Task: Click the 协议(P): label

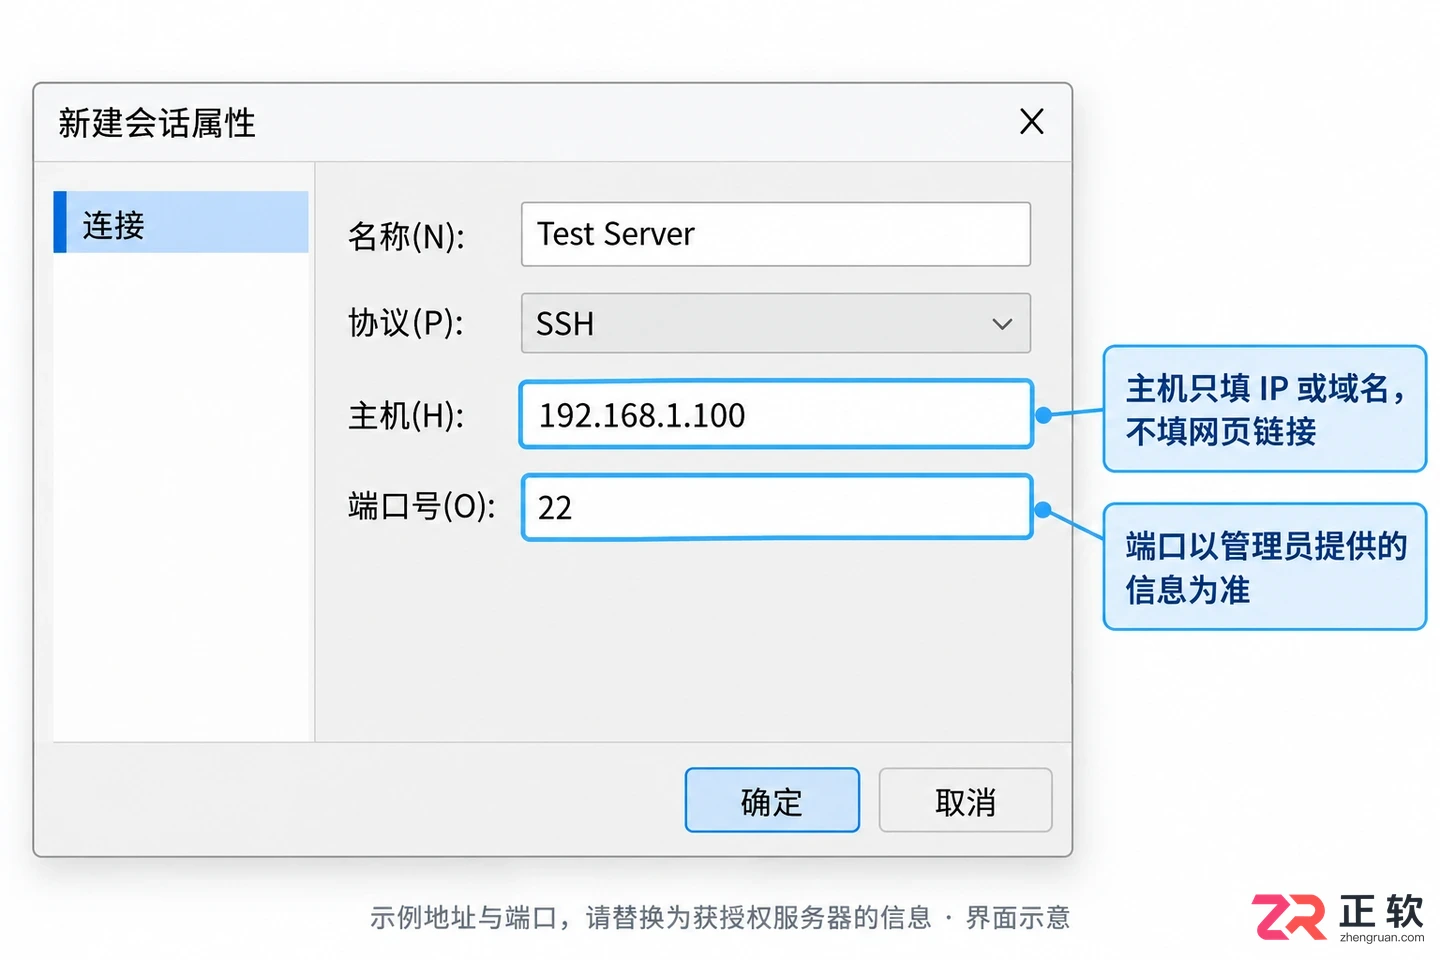Action: click(406, 324)
